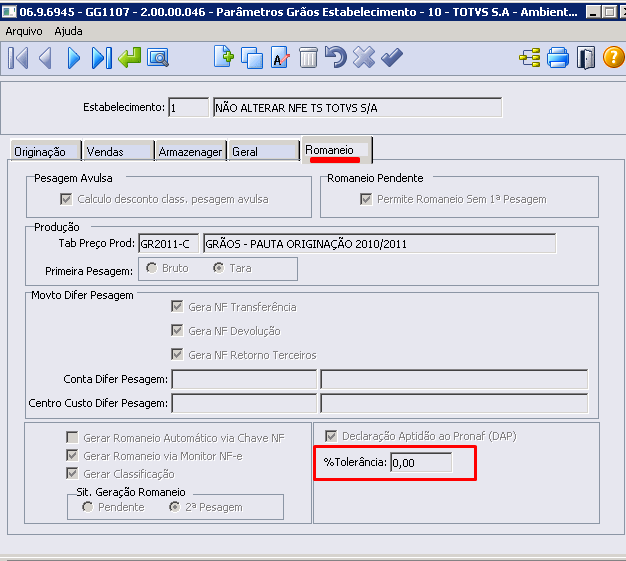
Task: Select 2ª Pesagem radio option
Action: pyautogui.click(x=174, y=507)
